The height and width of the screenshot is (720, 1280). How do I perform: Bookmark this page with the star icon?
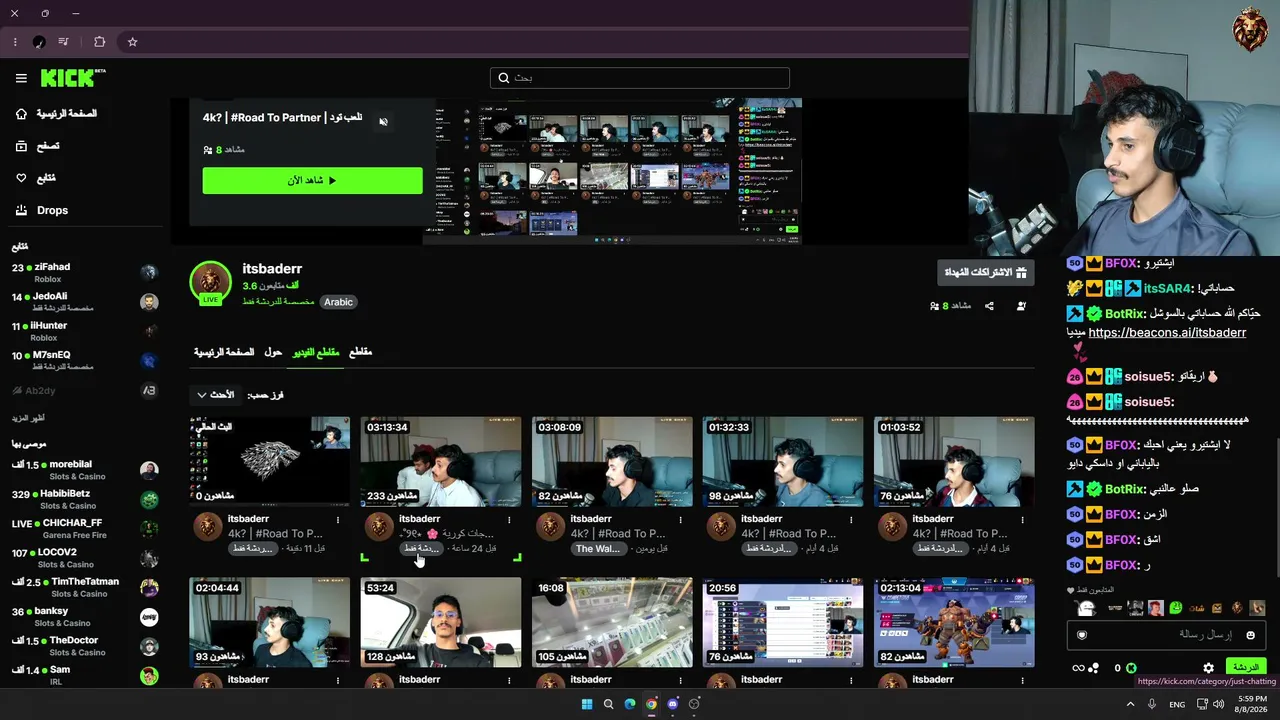[132, 42]
